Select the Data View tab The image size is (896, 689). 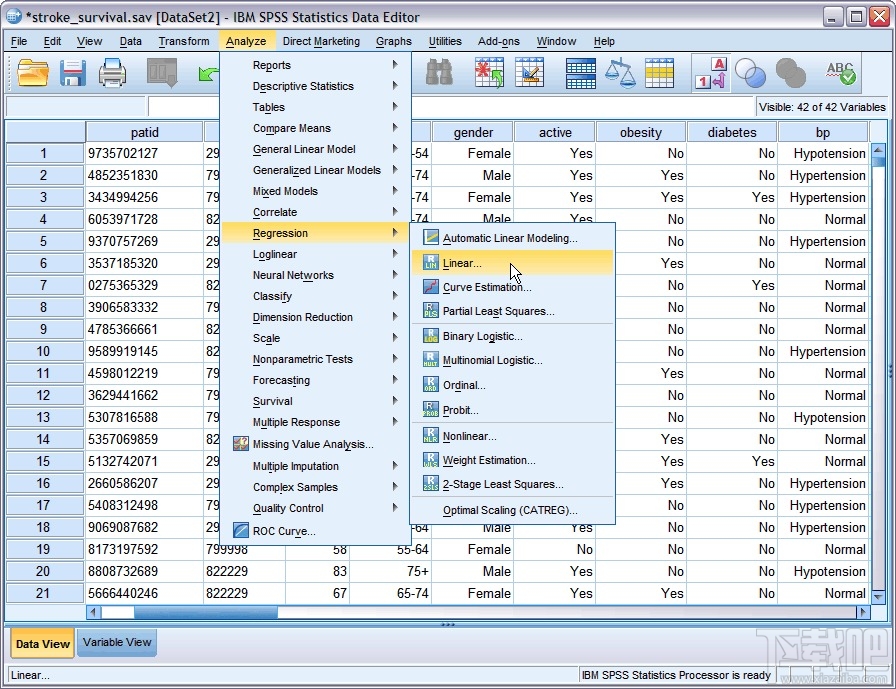pyautogui.click(x=41, y=643)
